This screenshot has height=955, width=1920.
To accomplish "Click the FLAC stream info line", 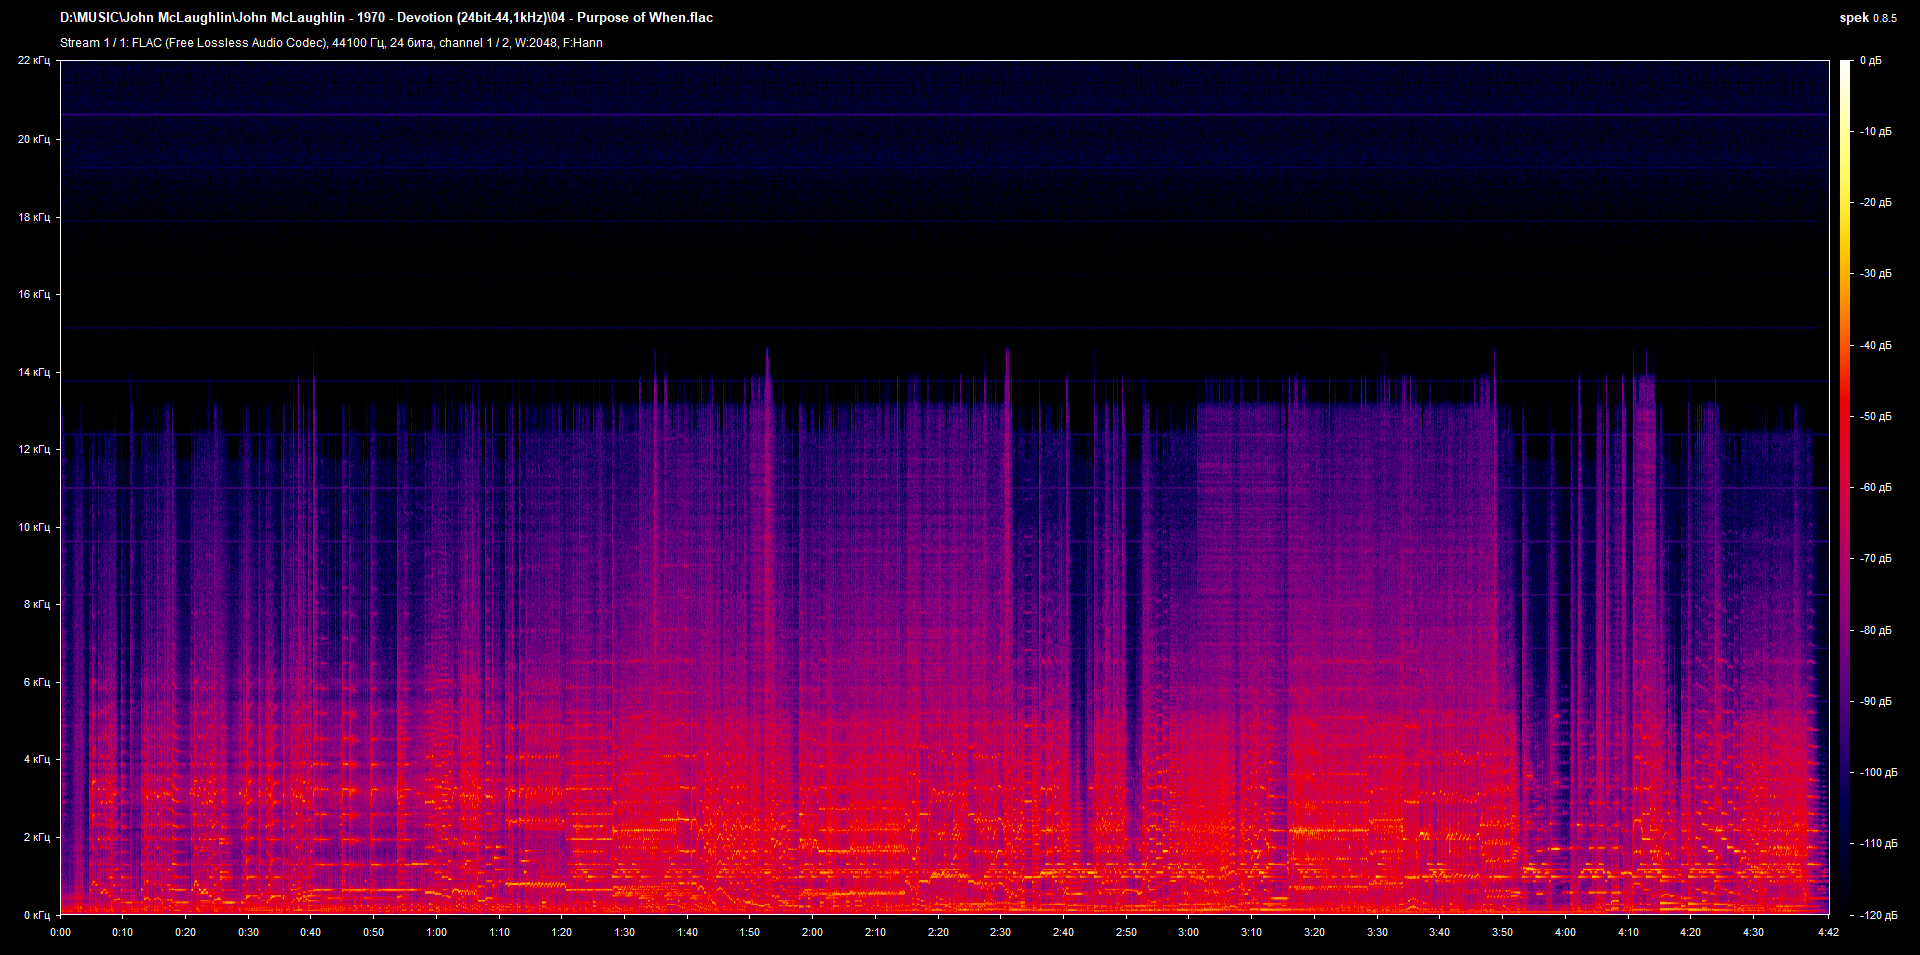I will (x=331, y=43).
